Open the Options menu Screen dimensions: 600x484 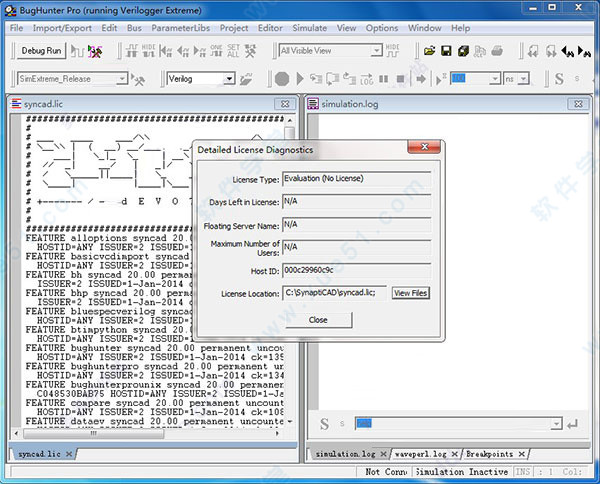click(x=382, y=28)
